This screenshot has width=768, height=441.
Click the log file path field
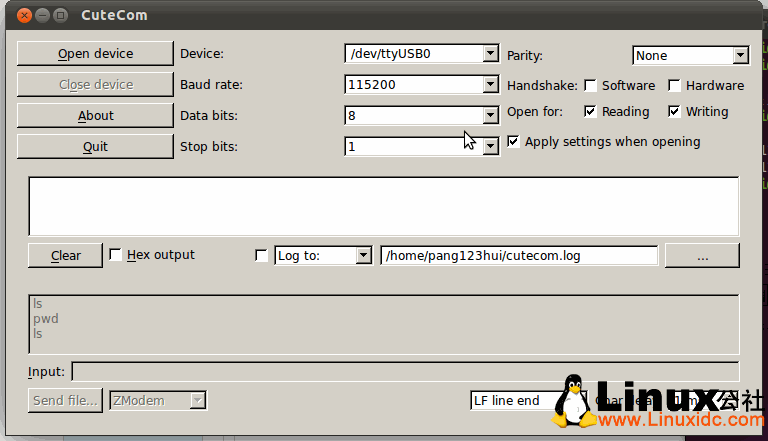pos(519,255)
